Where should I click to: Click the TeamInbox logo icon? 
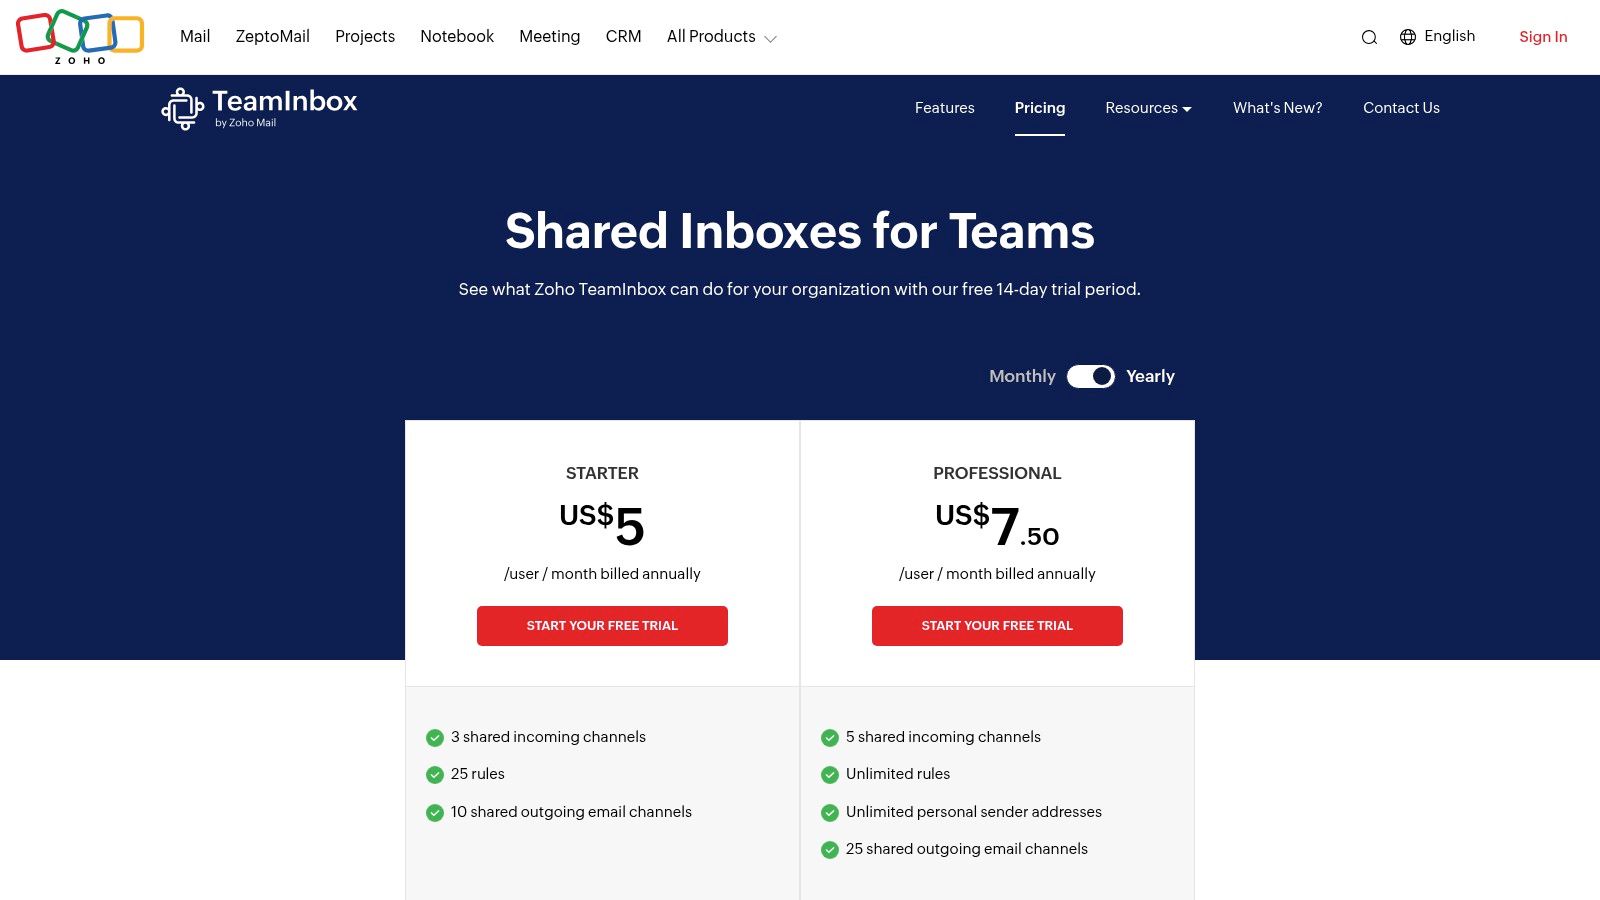[x=182, y=108]
